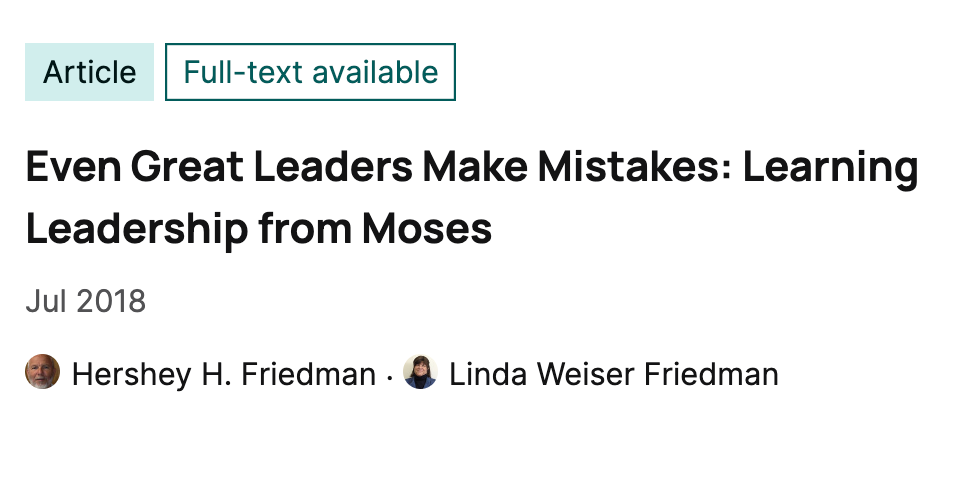Select the word 'available' in the green outlined badge
This screenshot has height=494, width=958.
(376, 72)
